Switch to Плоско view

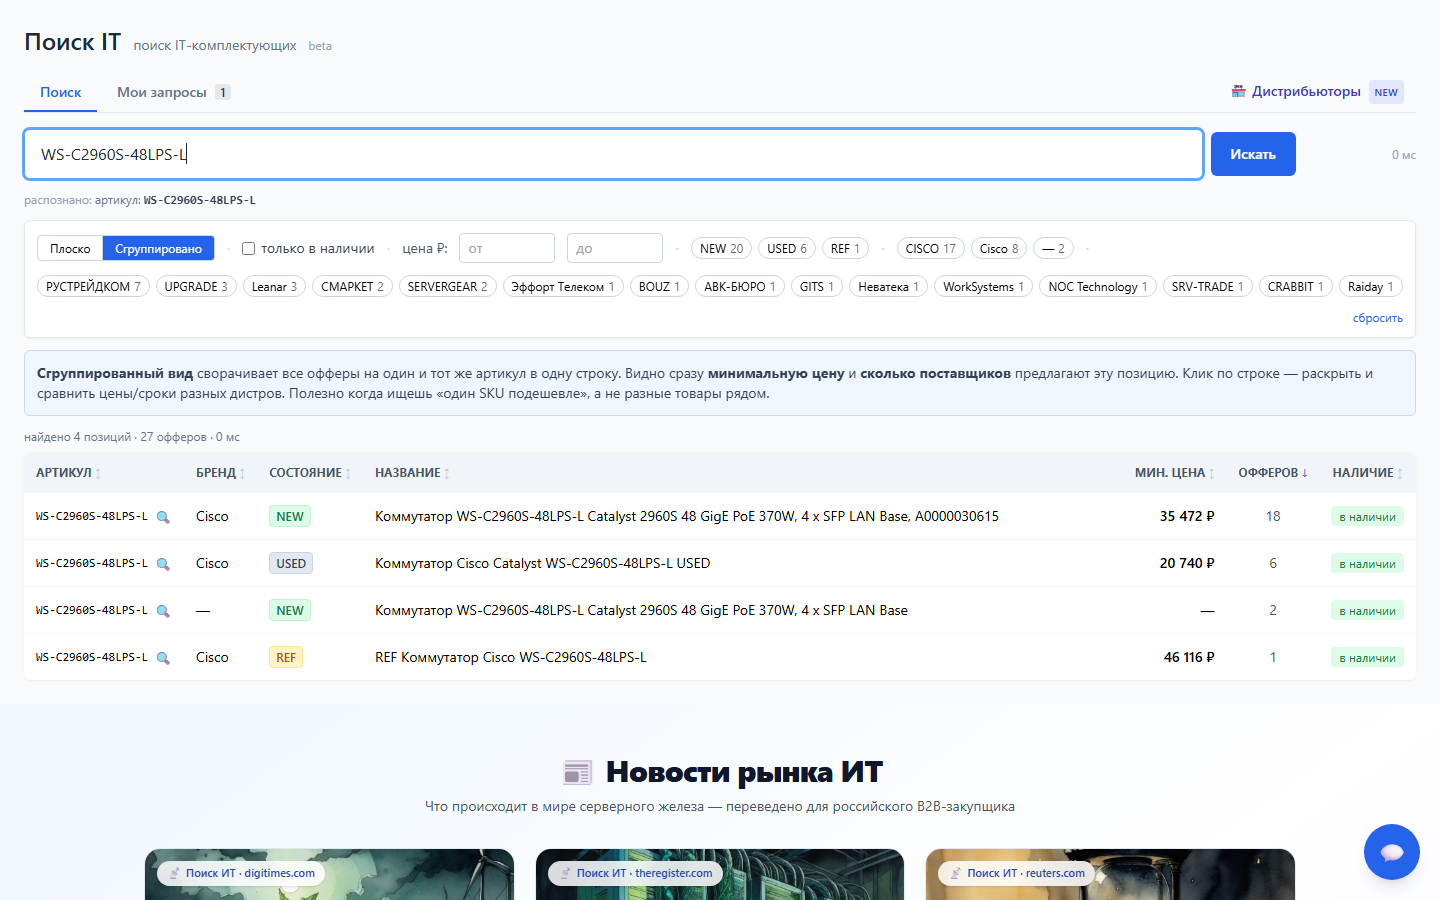click(70, 248)
